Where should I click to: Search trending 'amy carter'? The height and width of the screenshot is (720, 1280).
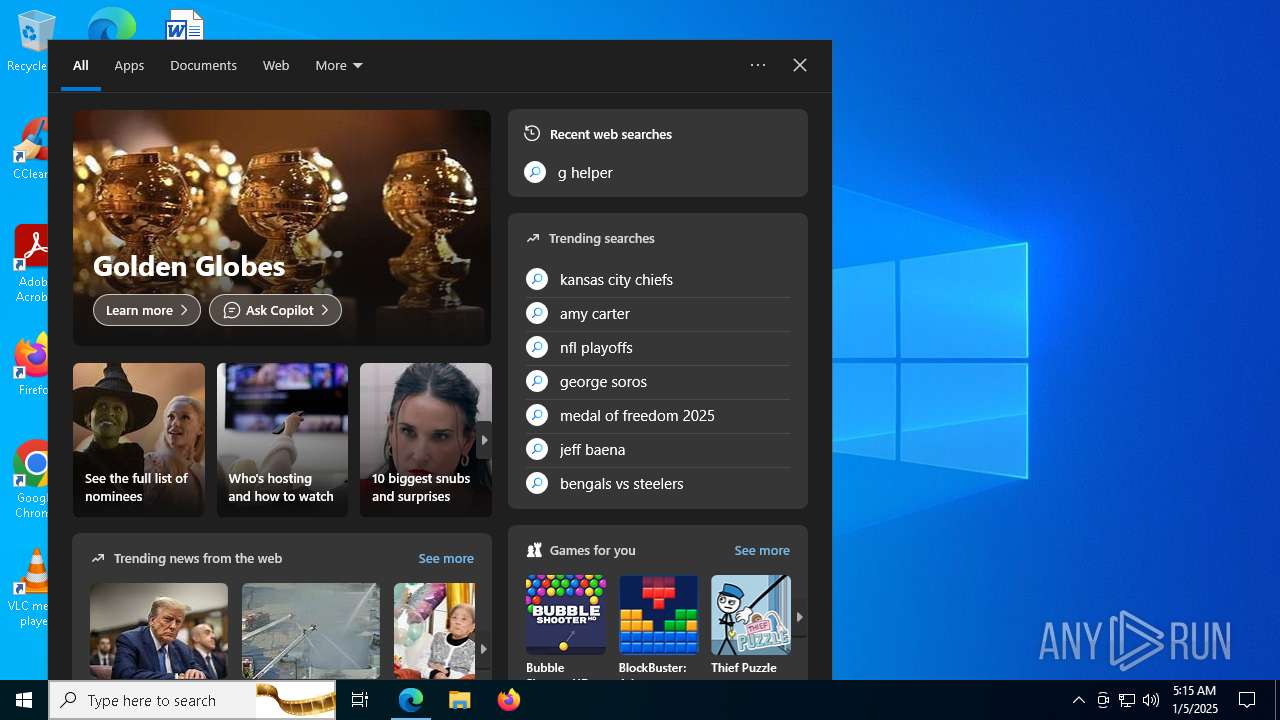[x=658, y=314]
